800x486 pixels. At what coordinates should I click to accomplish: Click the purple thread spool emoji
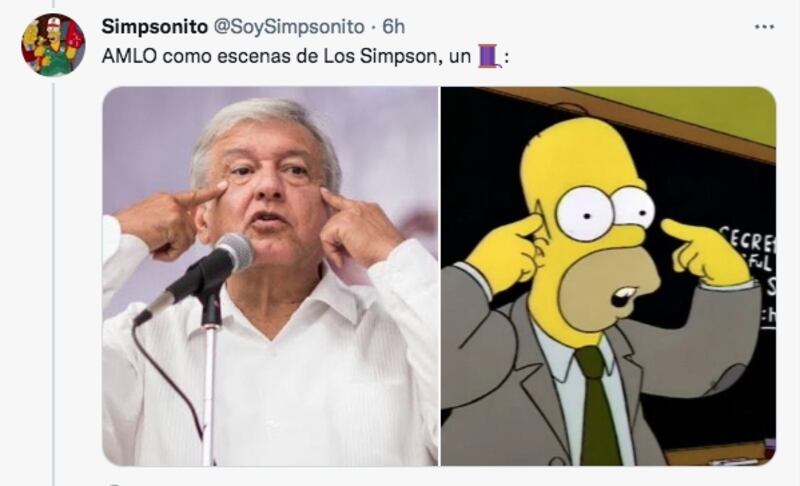488,56
